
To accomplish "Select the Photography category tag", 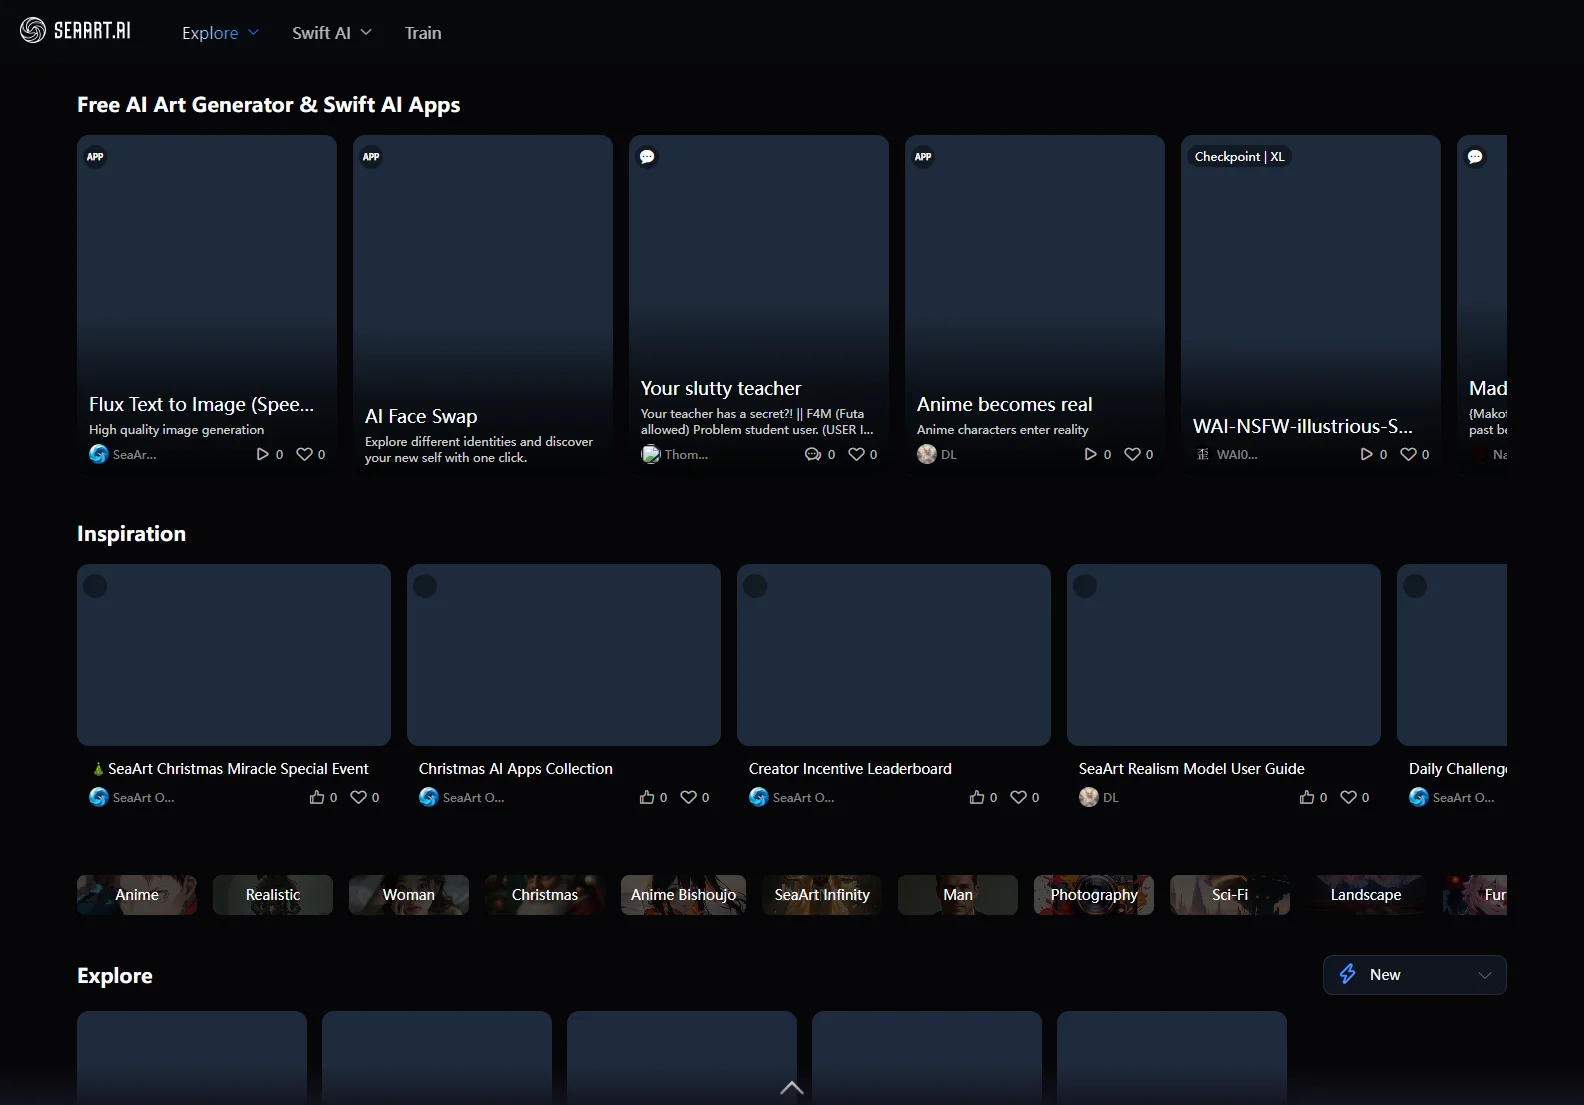I will click(x=1094, y=895).
